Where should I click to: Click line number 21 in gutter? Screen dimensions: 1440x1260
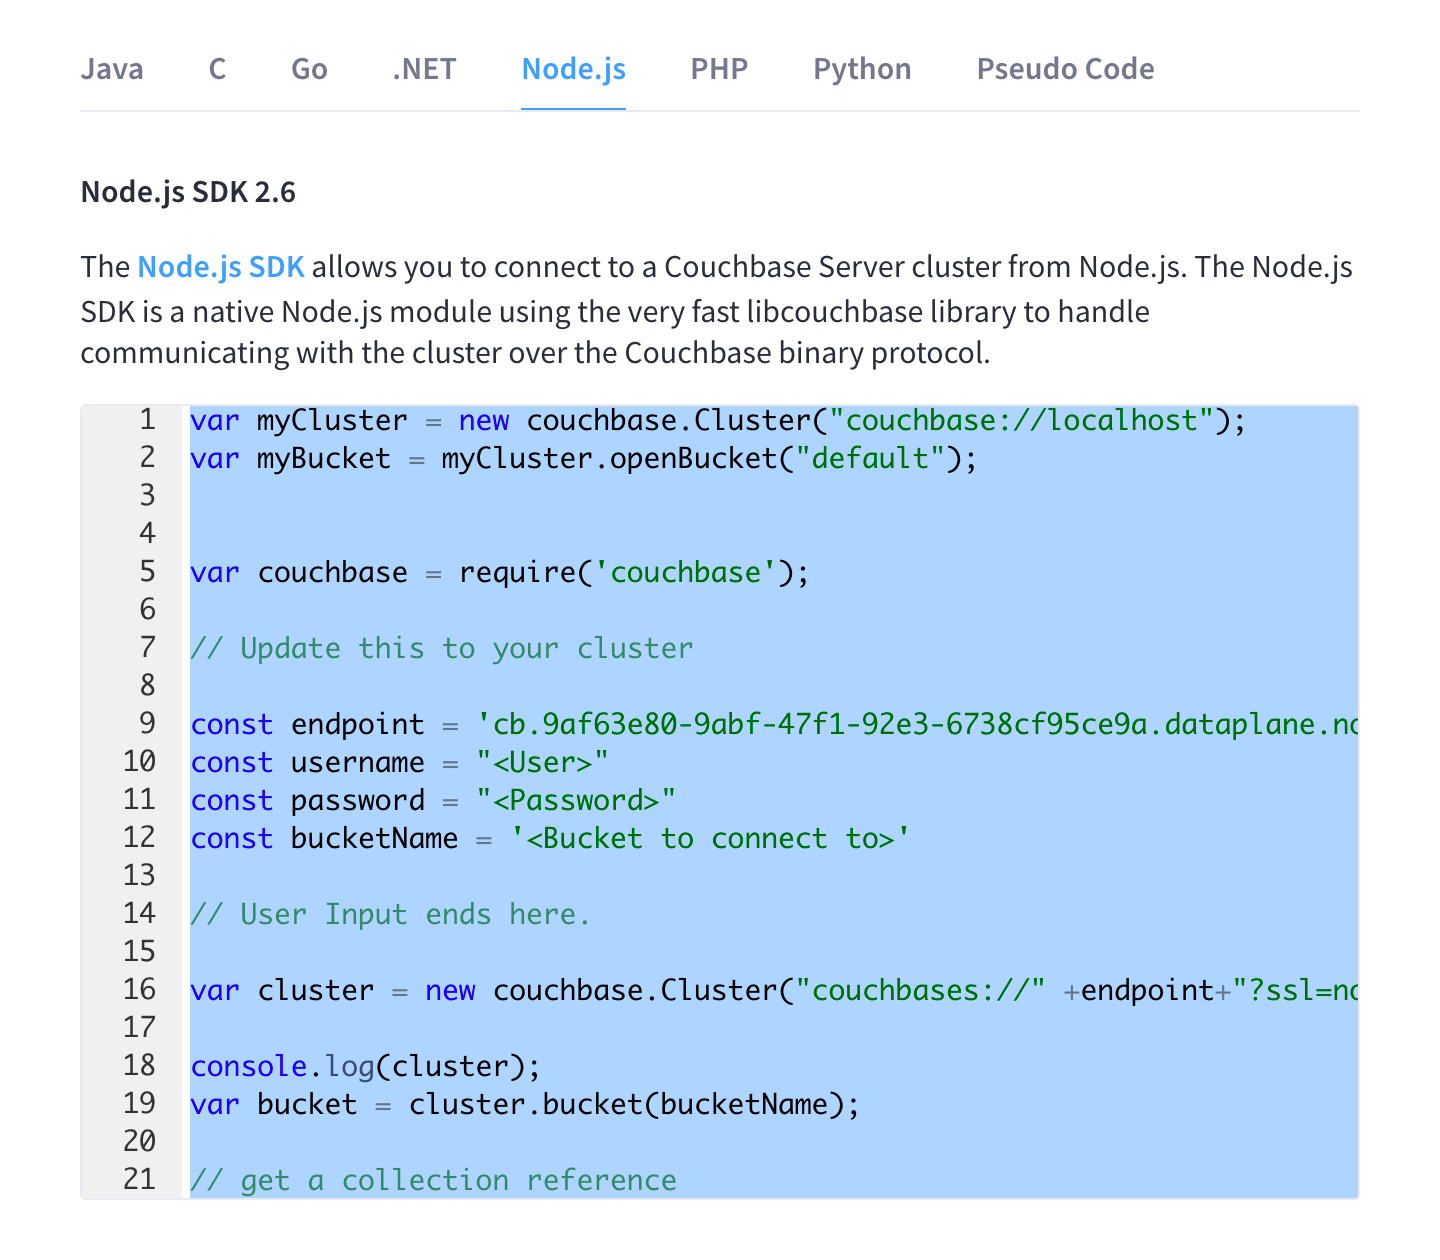140,1179
